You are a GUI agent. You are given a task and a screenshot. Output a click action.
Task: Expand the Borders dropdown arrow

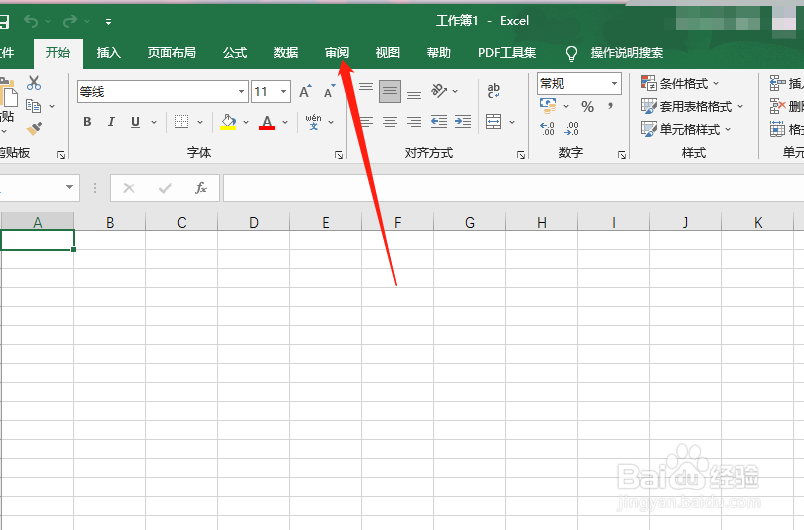(200, 122)
